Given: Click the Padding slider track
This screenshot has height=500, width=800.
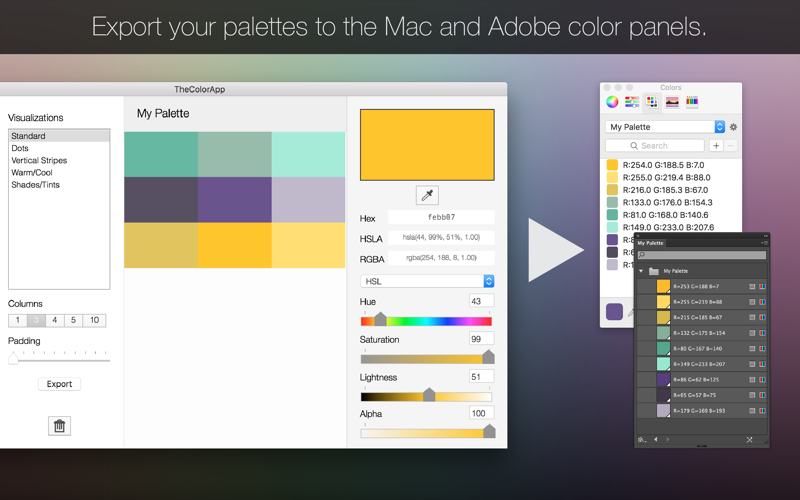Looking at the screenshot, I should (x=59, y=360).
